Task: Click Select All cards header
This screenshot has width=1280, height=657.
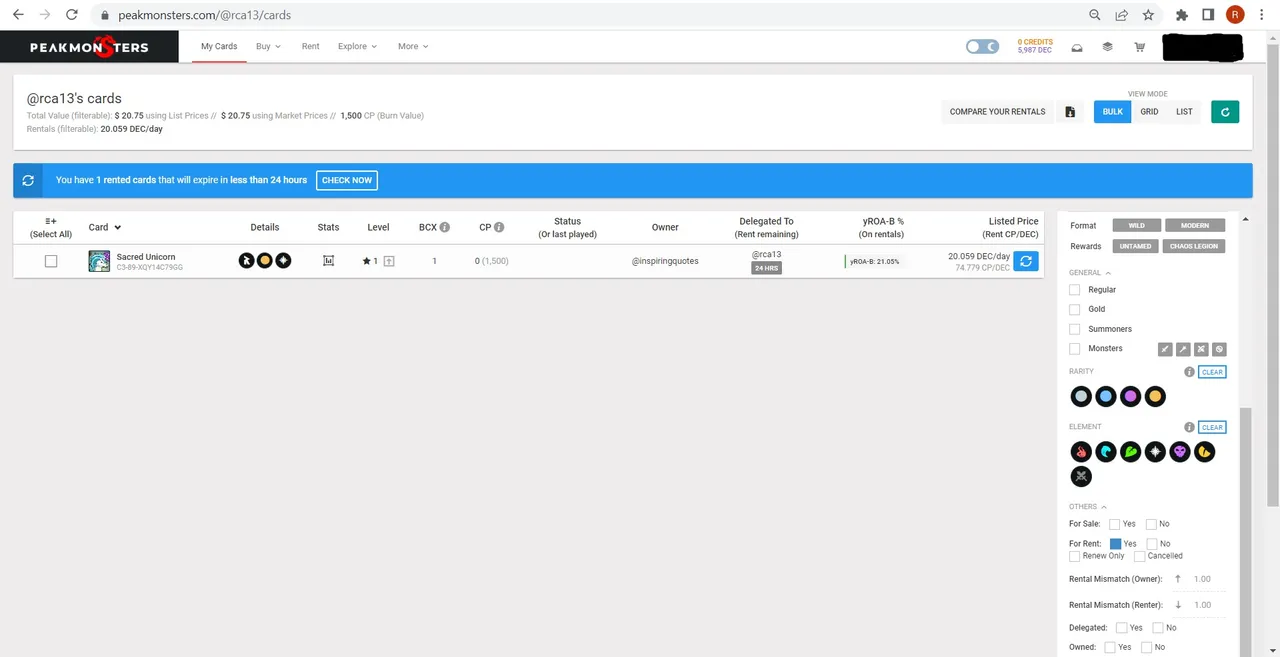Action: point(51,227)
